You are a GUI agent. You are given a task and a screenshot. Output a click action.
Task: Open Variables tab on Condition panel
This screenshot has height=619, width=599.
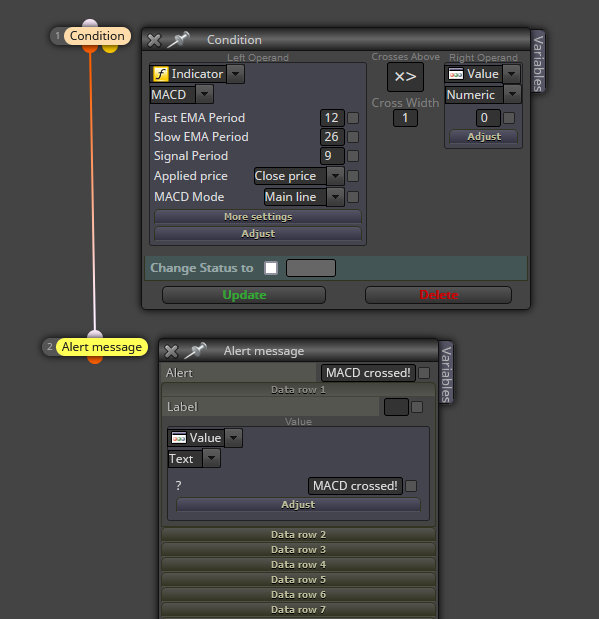538,62
